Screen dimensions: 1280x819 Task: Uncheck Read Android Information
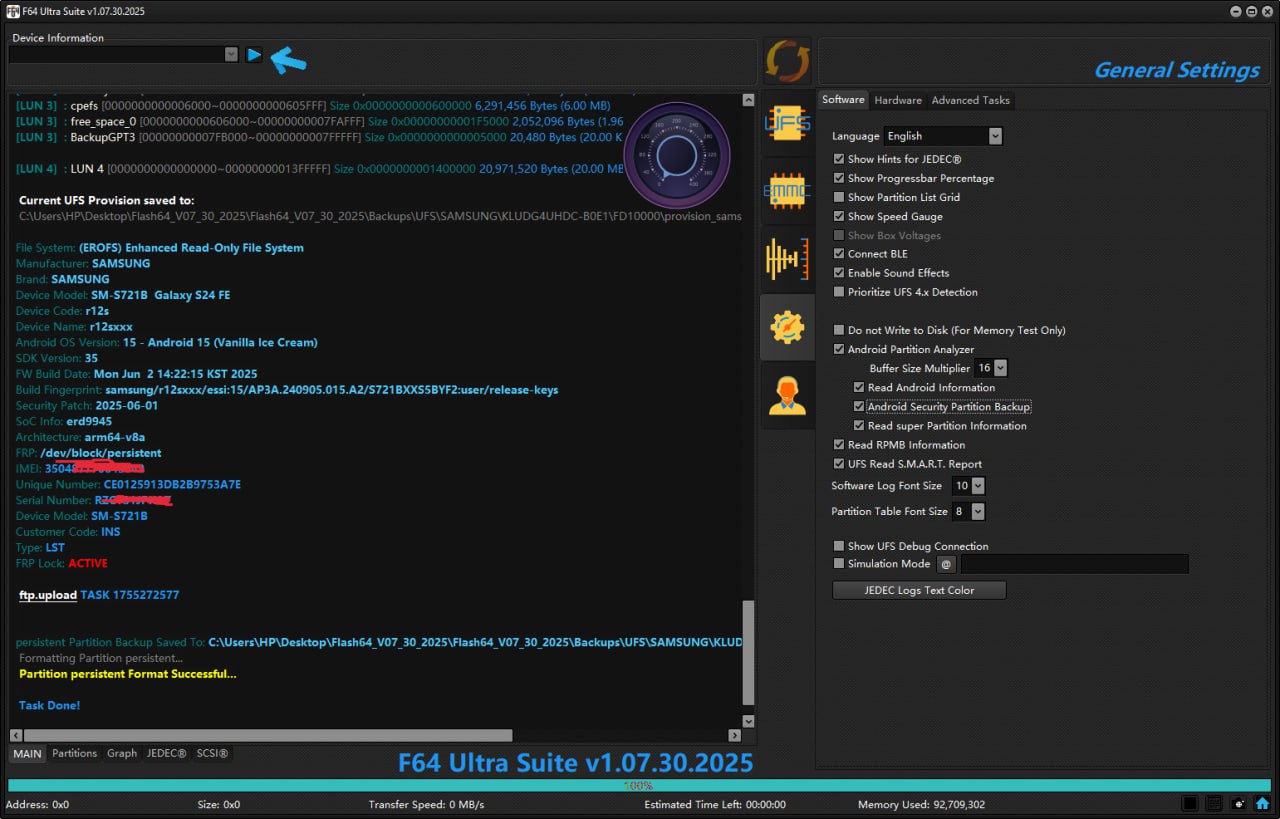[859, 387]
